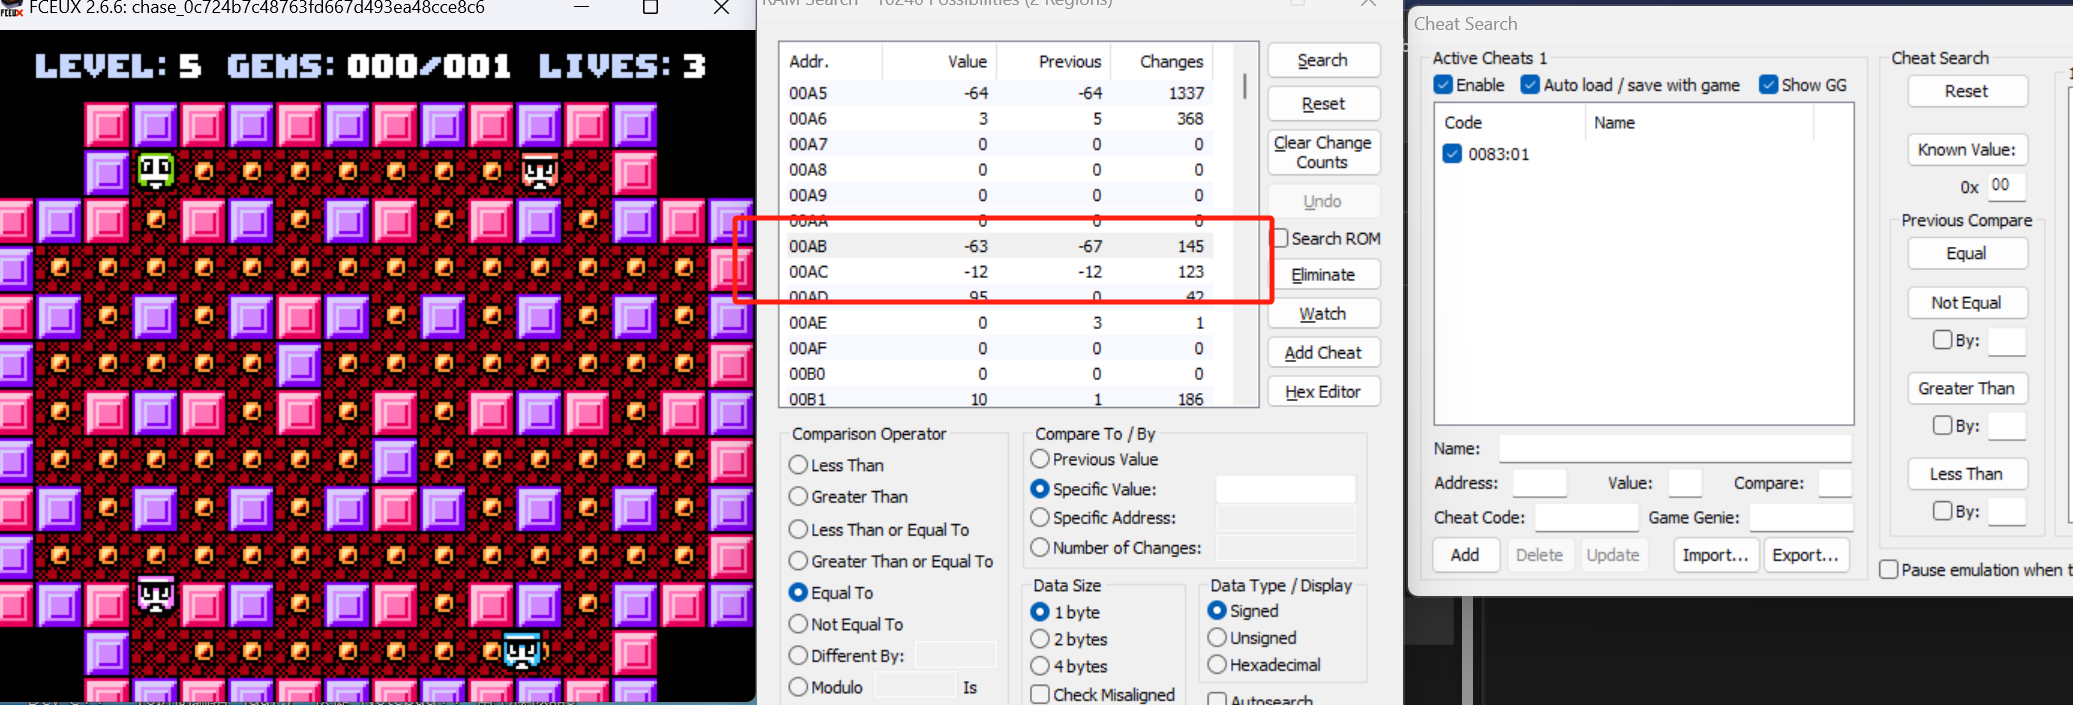
Task: Select 2 bytes data size
Action: click(1040, 639)
